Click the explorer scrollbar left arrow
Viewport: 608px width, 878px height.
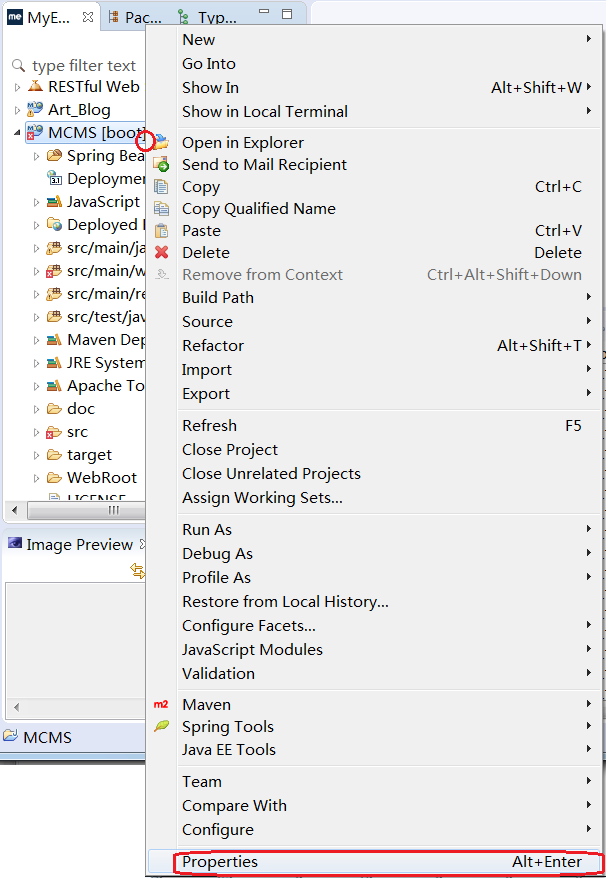click(x=15, y=510)
